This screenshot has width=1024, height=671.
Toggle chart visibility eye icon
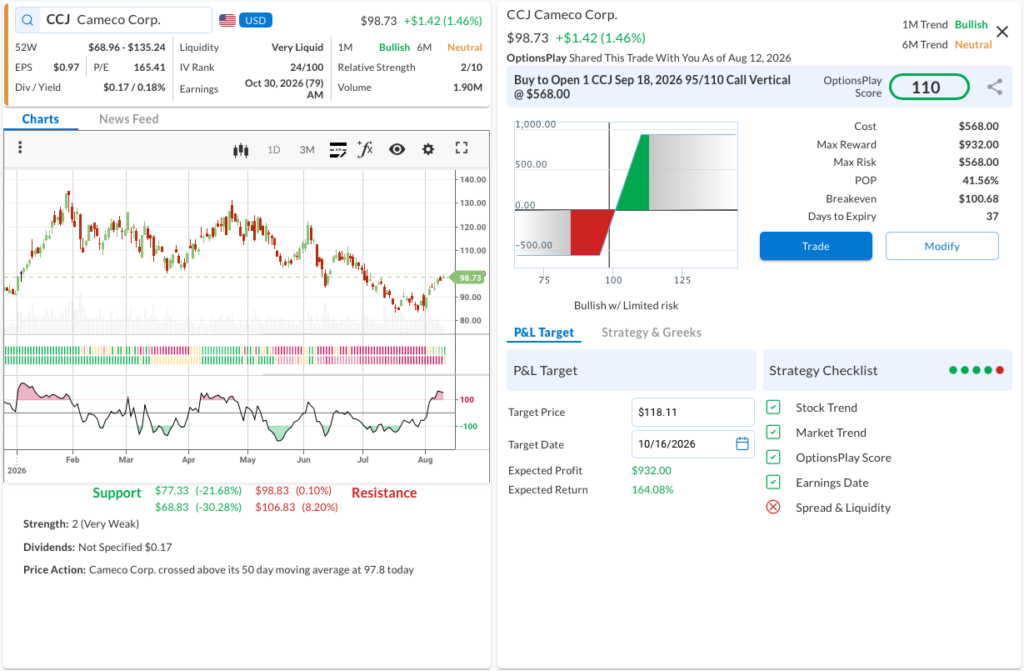pyautogui.click(x=397, y=150)
